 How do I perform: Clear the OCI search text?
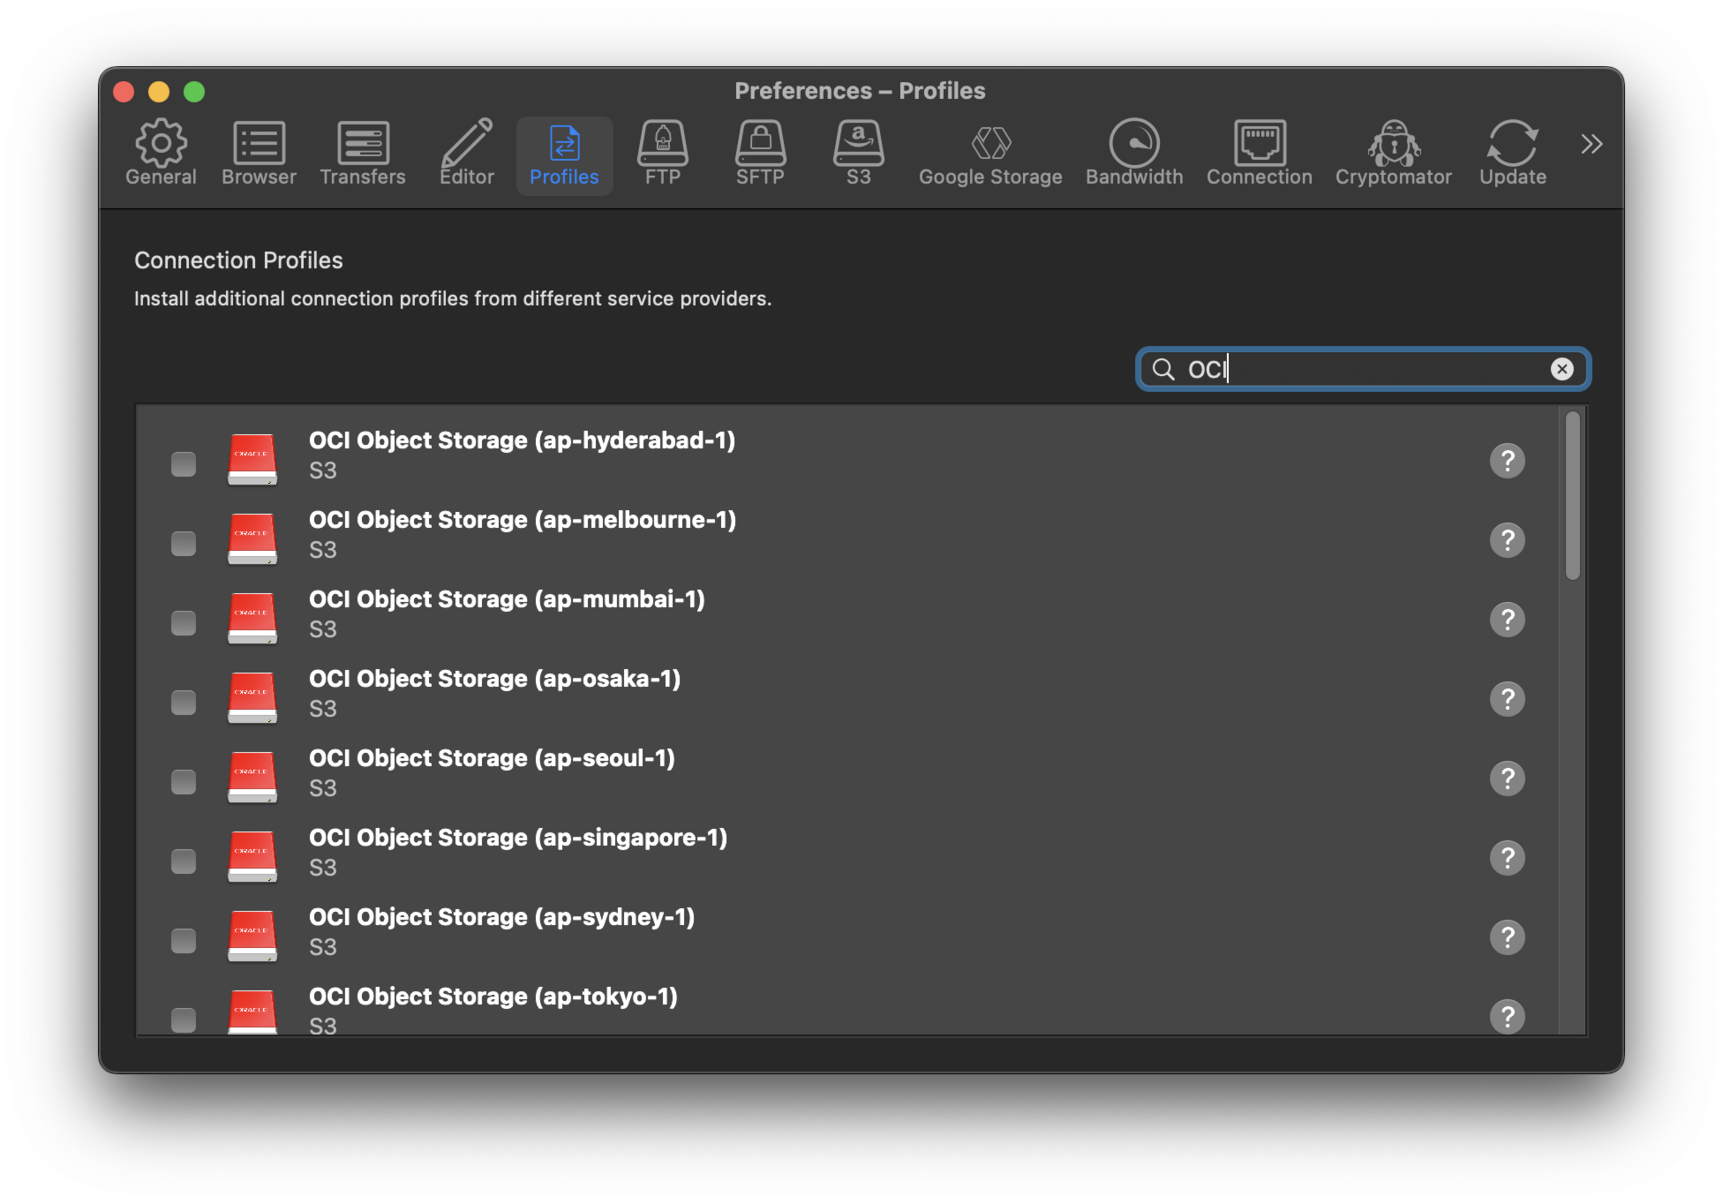pos(1561,369)
